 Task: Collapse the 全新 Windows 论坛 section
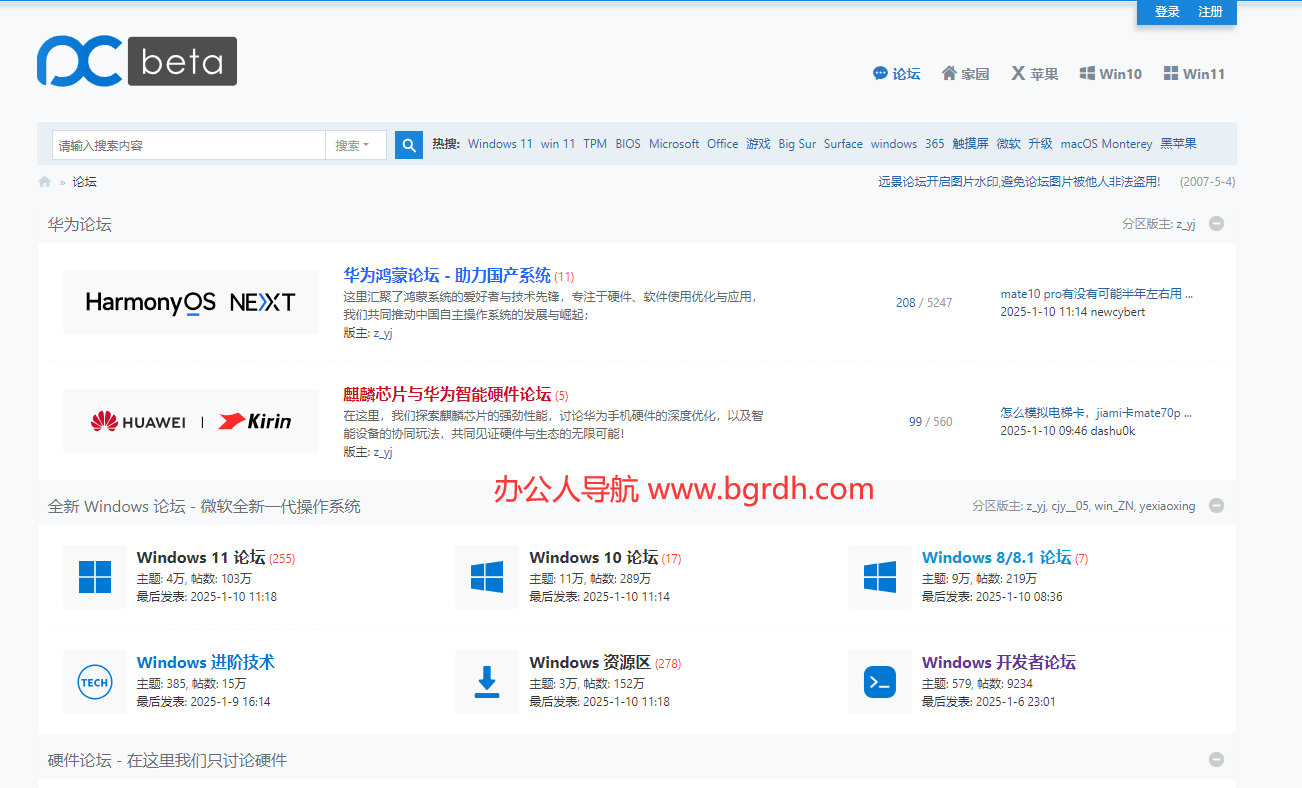(x=1217, y=506)
